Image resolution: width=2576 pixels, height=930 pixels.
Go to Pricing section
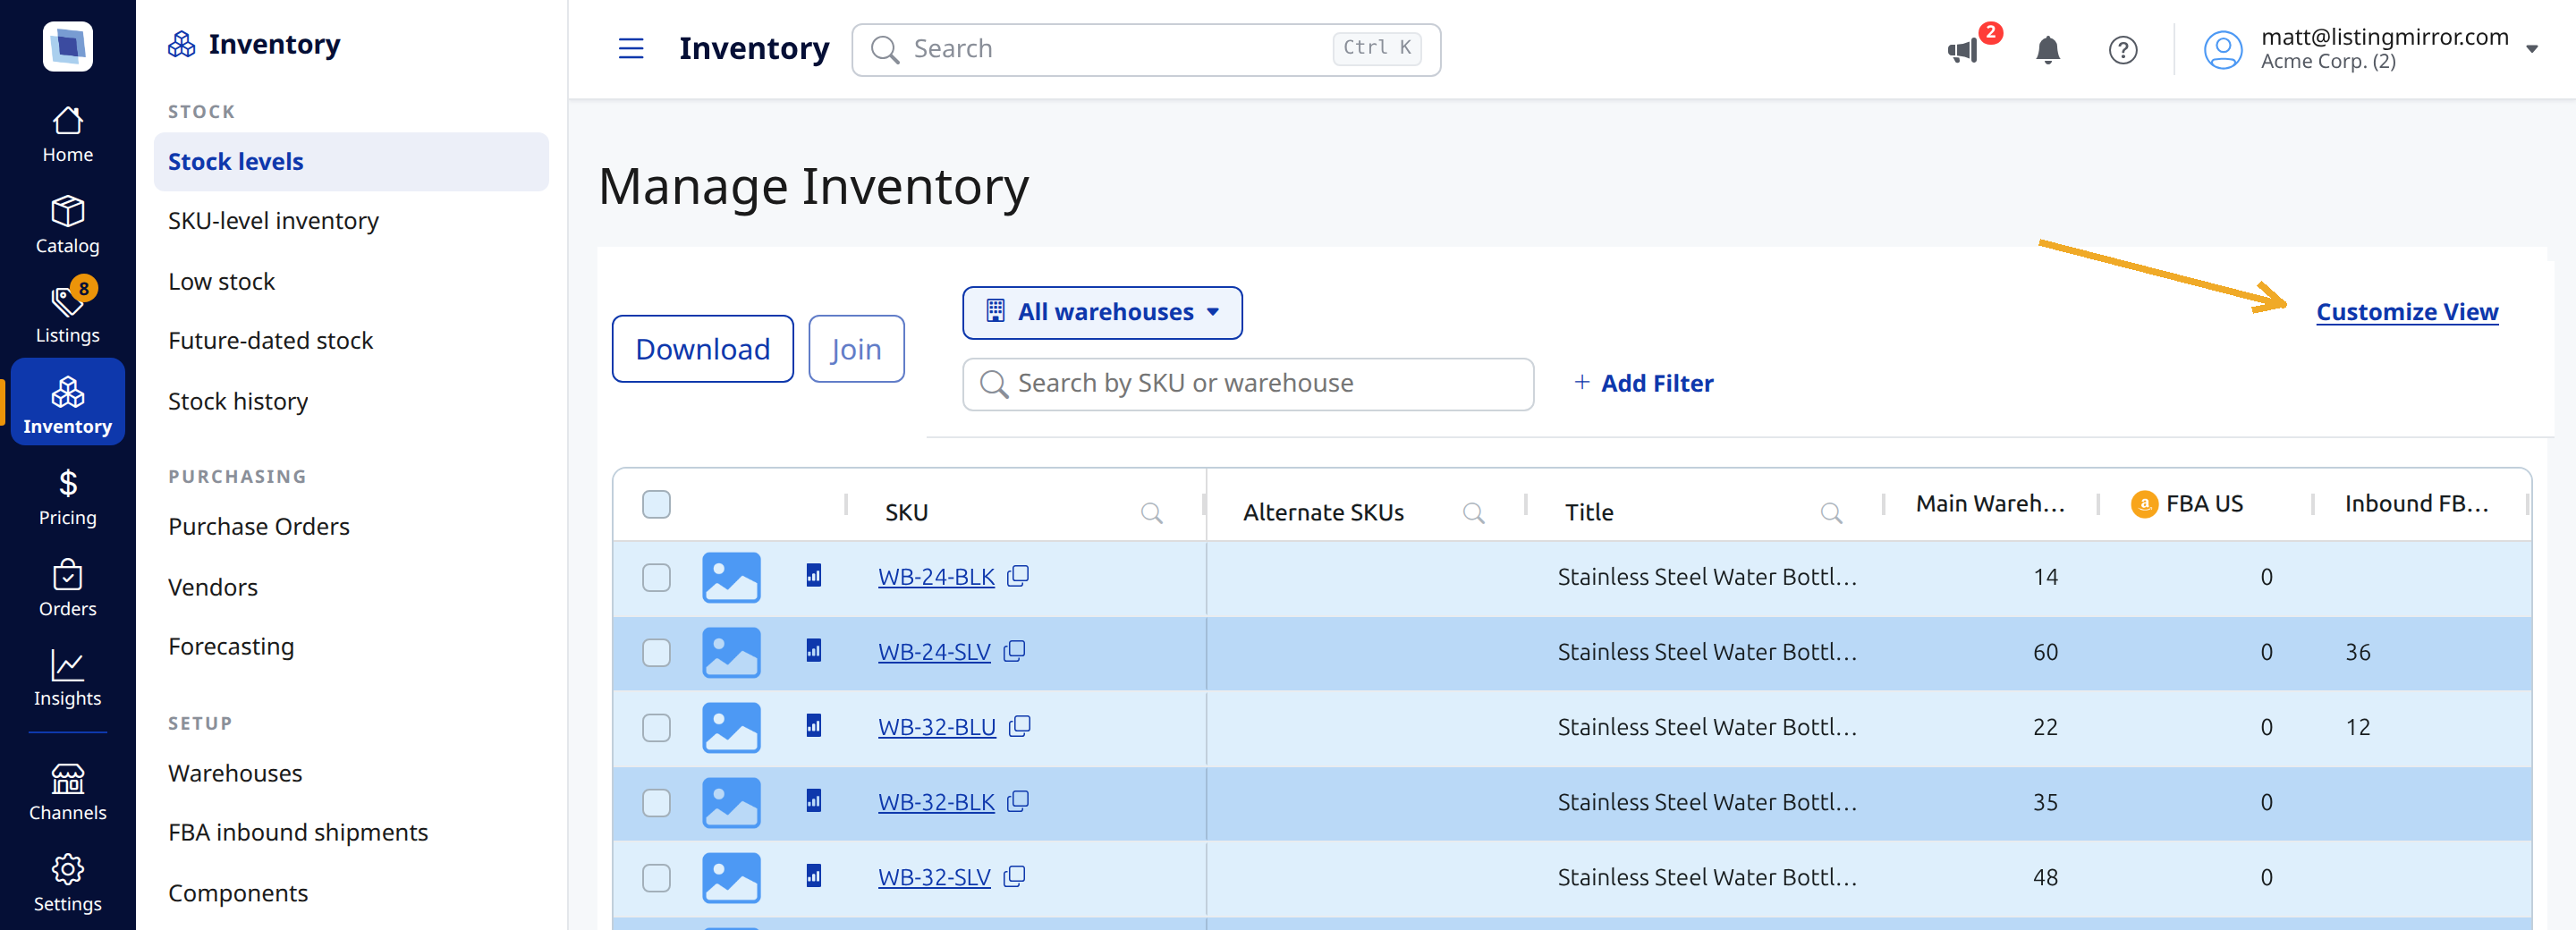point(67,497)
